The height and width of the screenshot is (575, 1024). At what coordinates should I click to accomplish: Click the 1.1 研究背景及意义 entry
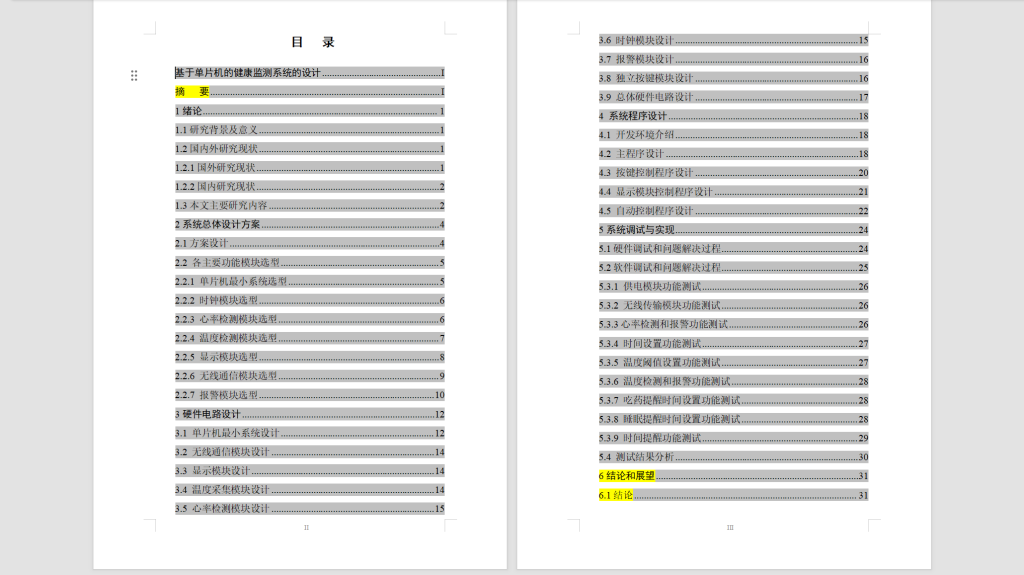[x=217, y=130]
